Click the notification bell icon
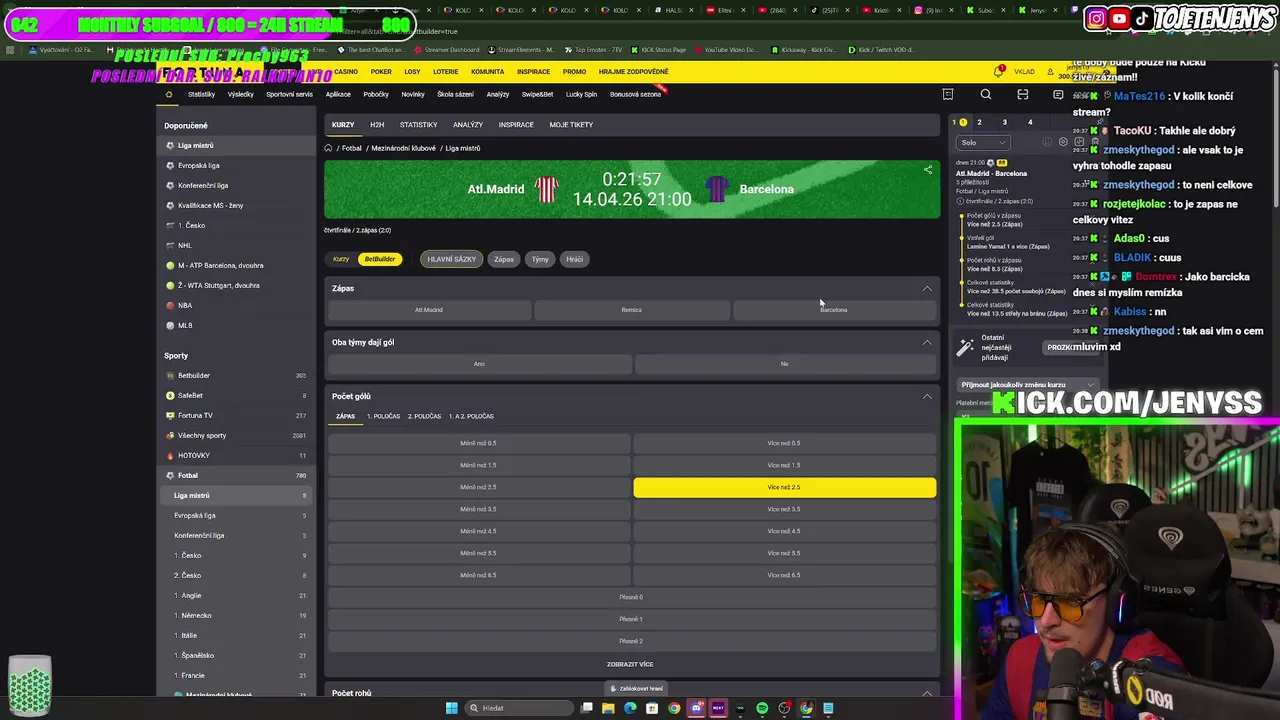This screenshot has height=720, width=1280. (998, 71)
